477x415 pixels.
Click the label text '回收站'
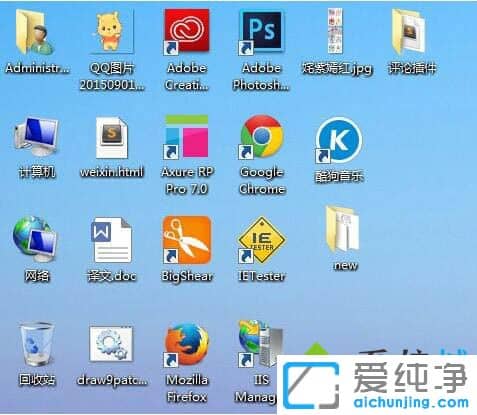pyautogui.click(x=37, y=380)
